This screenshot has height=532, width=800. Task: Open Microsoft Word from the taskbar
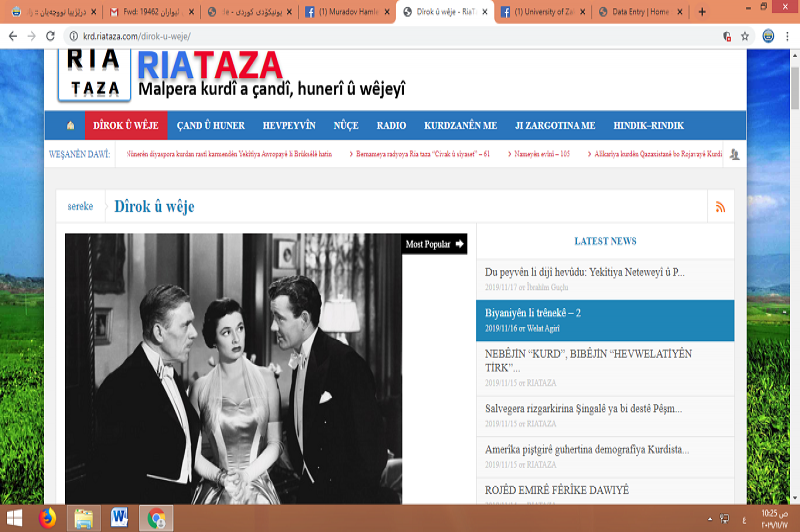pos(120,517)
